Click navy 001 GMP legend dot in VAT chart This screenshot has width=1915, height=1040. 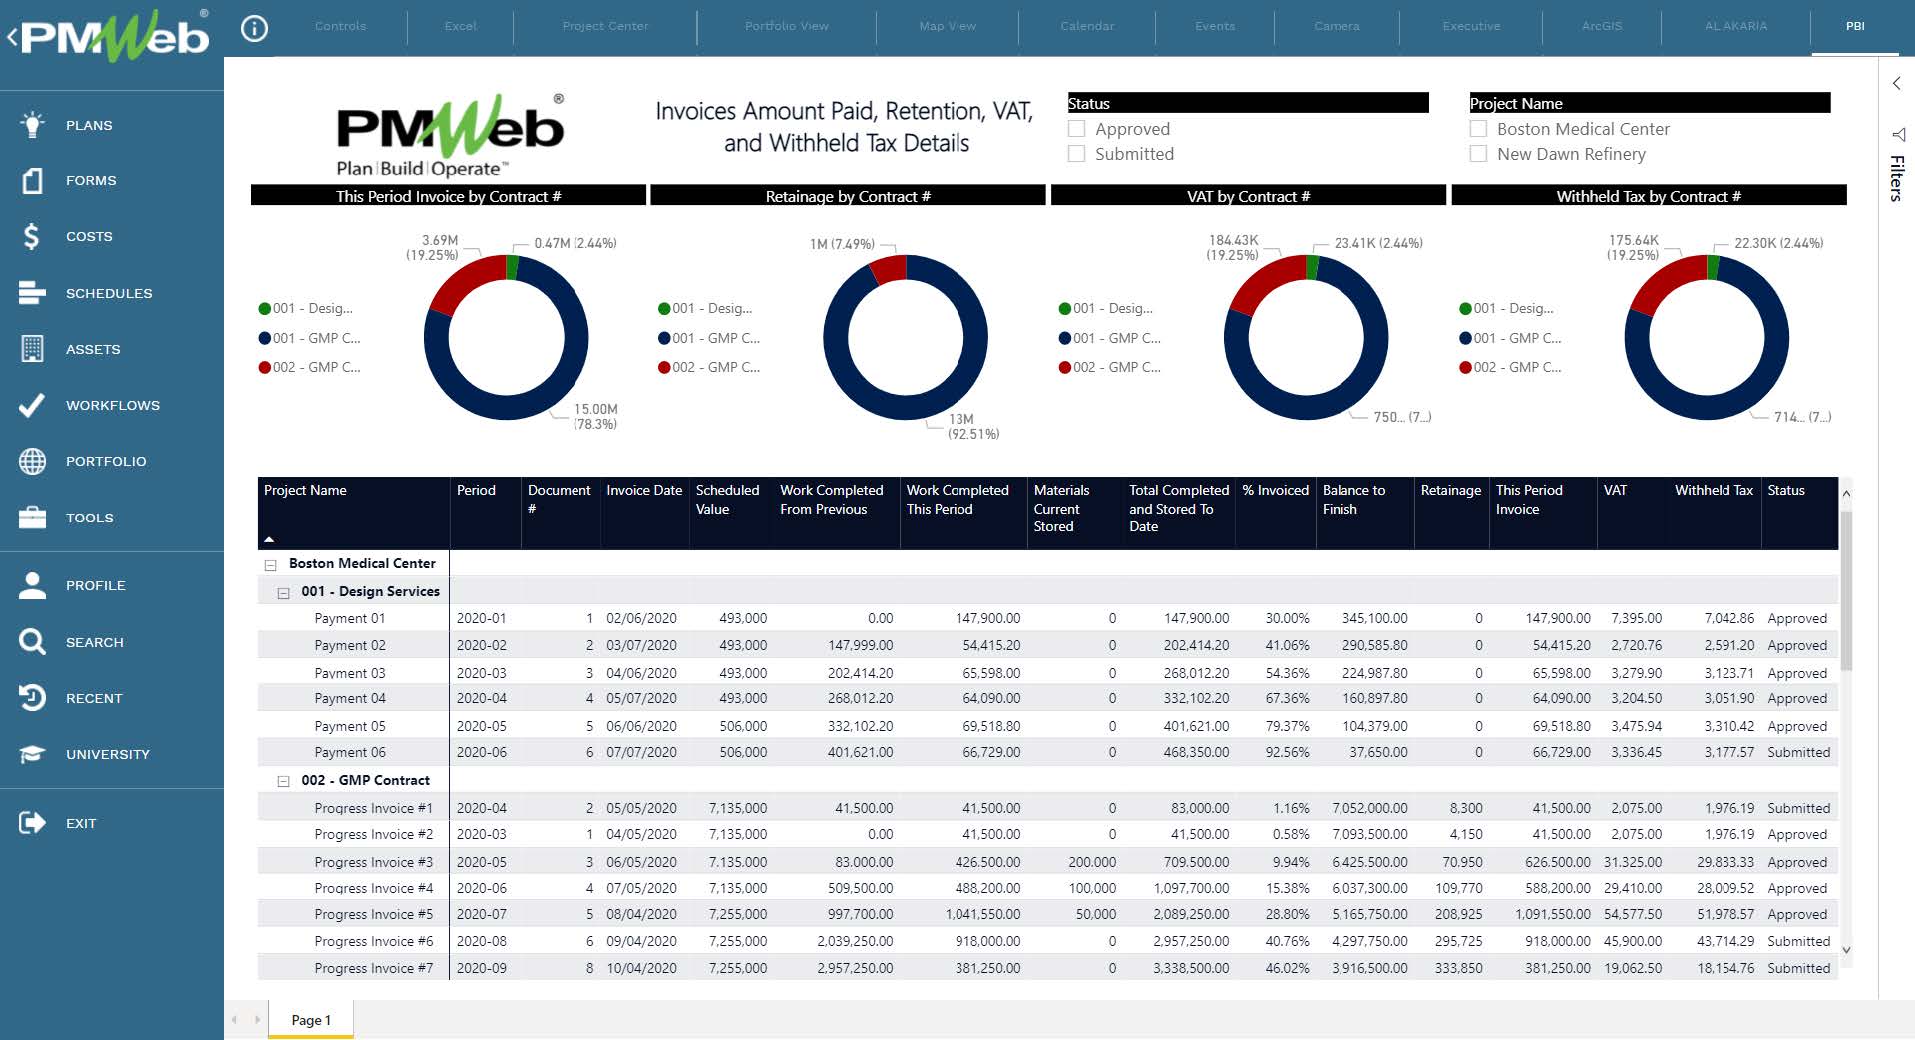pos(1065,339)
